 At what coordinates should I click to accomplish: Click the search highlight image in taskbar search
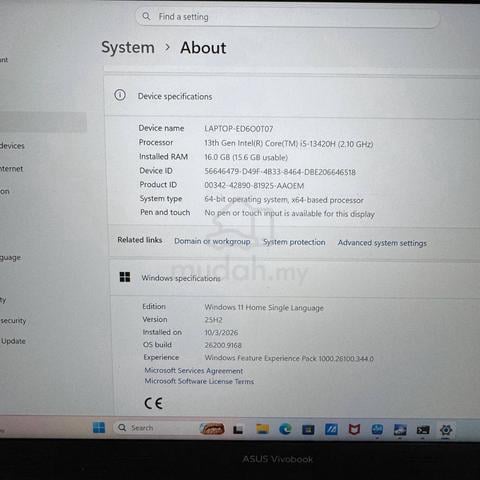(212, 429)
